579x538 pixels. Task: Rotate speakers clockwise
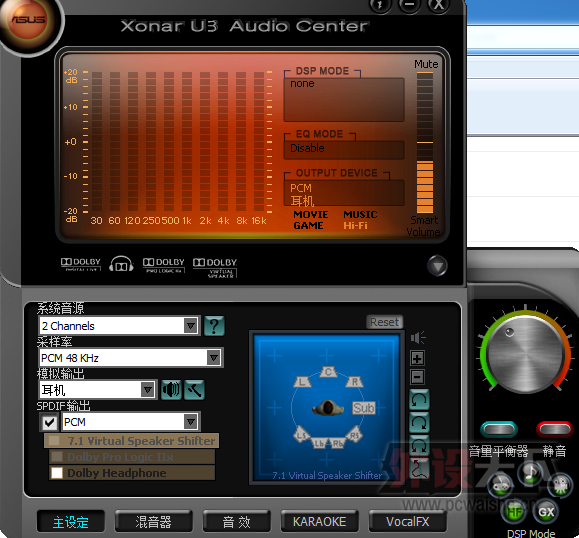[419, 422]
